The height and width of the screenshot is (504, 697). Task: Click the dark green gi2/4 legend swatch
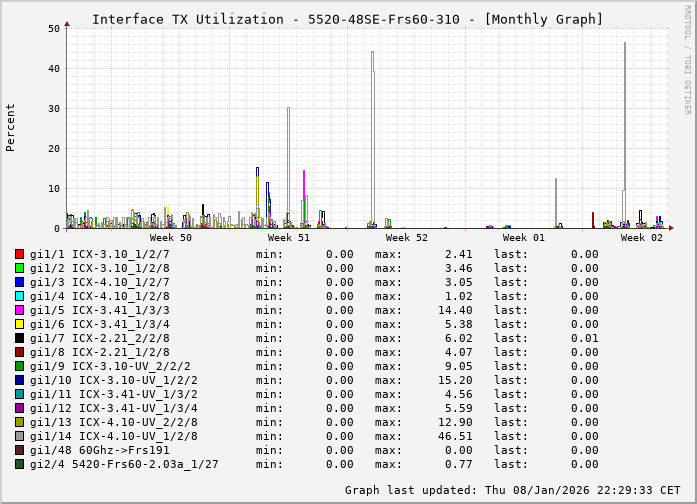[20, 464]
